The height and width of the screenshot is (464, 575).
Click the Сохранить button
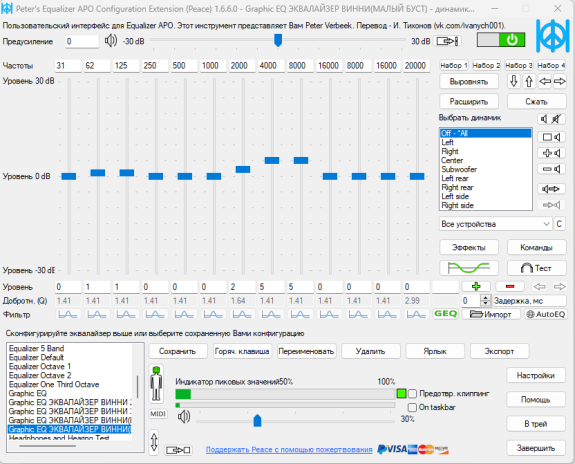tap(178, 351)
